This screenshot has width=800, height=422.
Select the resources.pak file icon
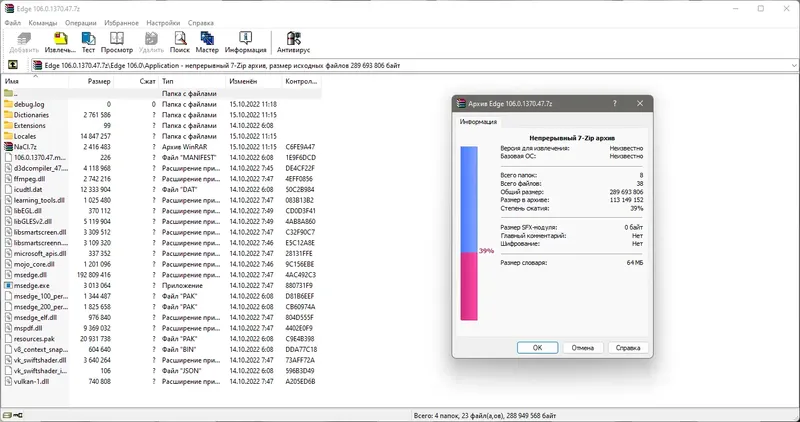[8, 339]
